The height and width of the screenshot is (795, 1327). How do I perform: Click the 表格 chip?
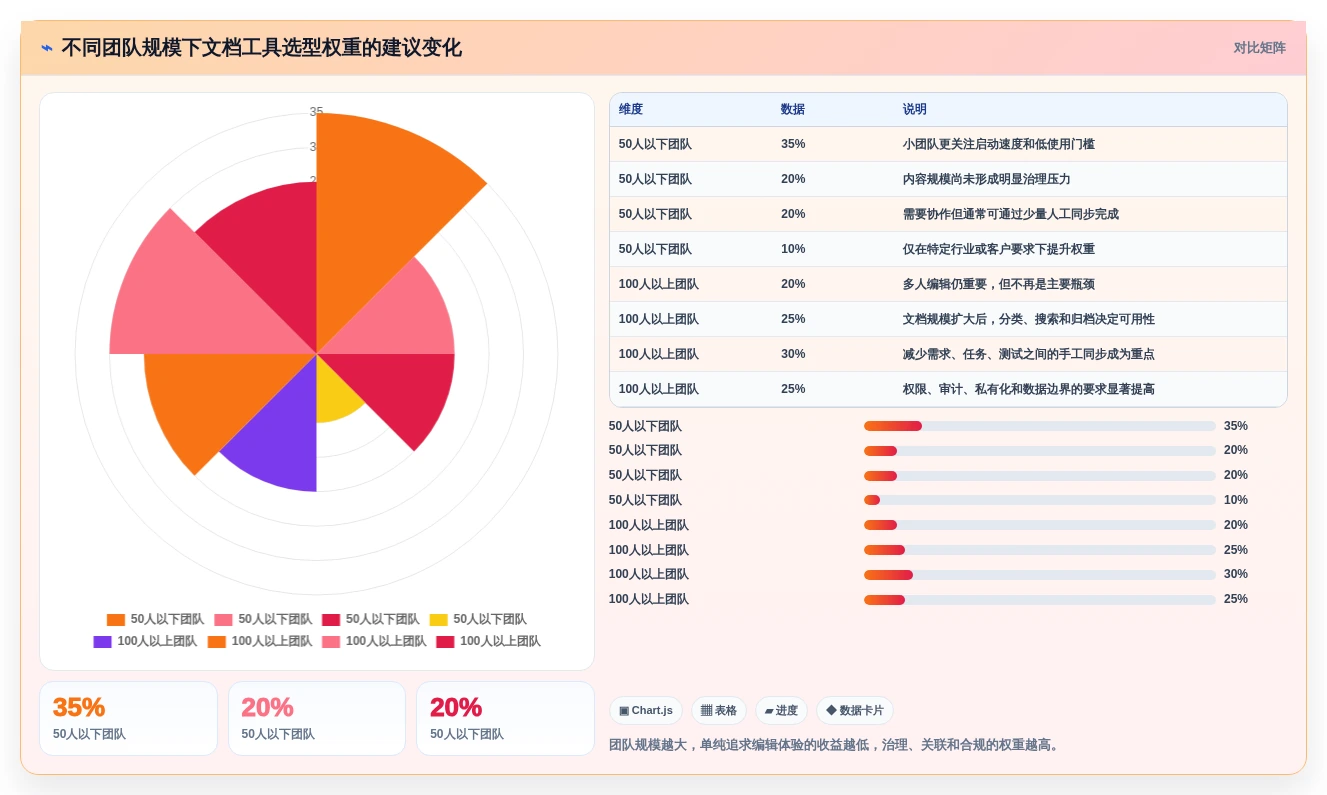(719, 711)
